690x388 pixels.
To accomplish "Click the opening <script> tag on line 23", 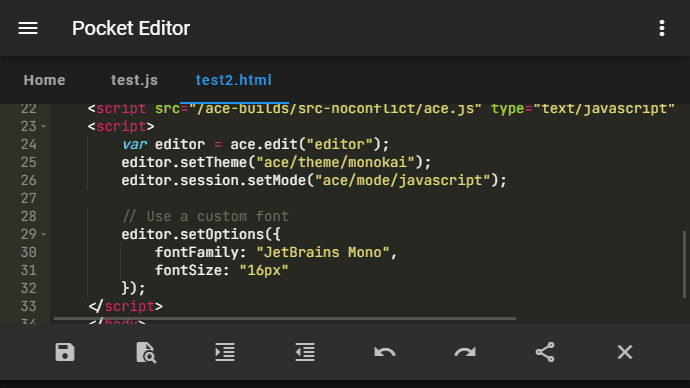I will pyautogui.click(x=121, y=127).
